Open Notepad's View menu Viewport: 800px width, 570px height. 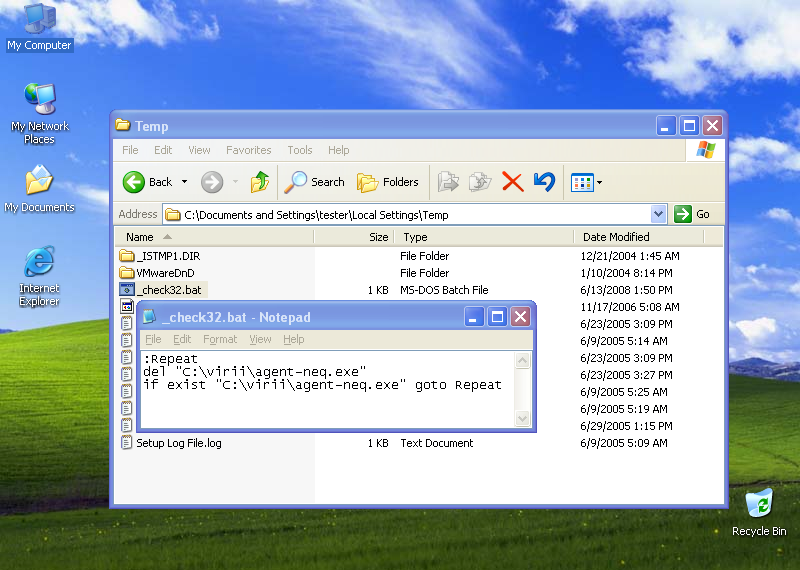(x=260, y=339)
